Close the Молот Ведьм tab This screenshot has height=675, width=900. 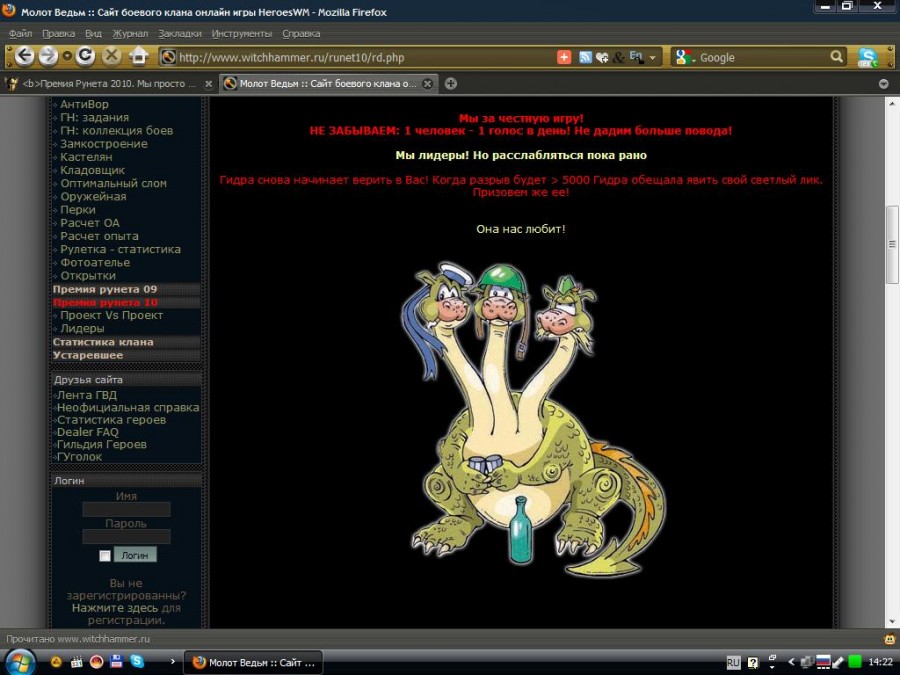coord(428,84)
